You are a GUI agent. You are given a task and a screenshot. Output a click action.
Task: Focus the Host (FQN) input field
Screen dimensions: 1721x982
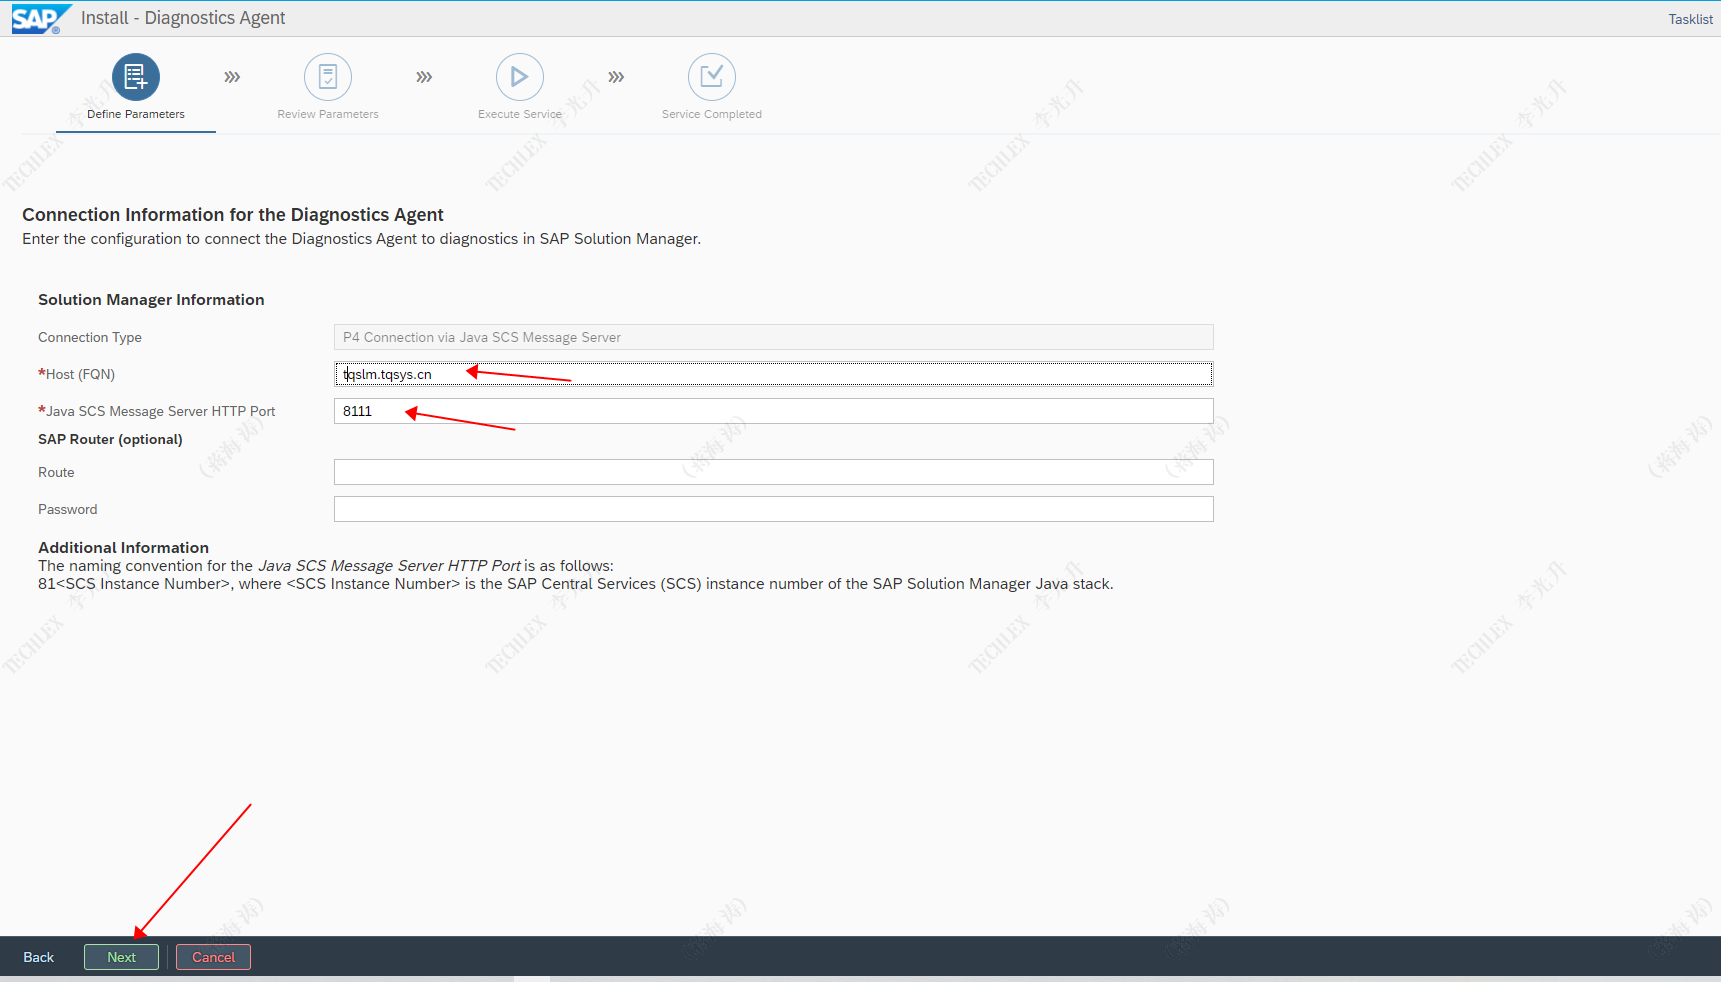(x=773, y=374)
